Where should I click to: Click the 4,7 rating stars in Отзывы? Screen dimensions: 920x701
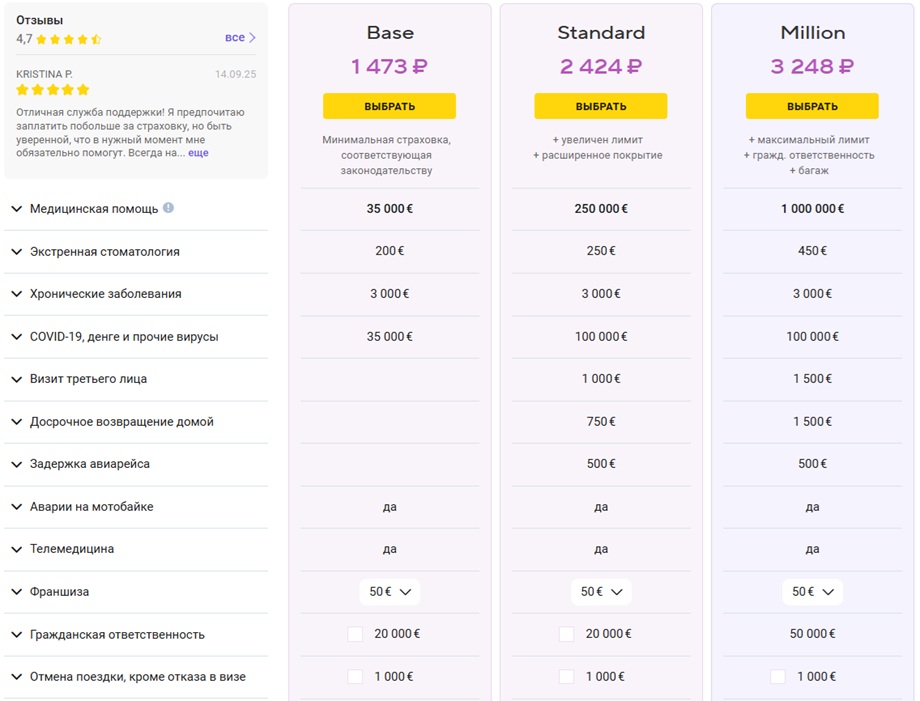69,39
